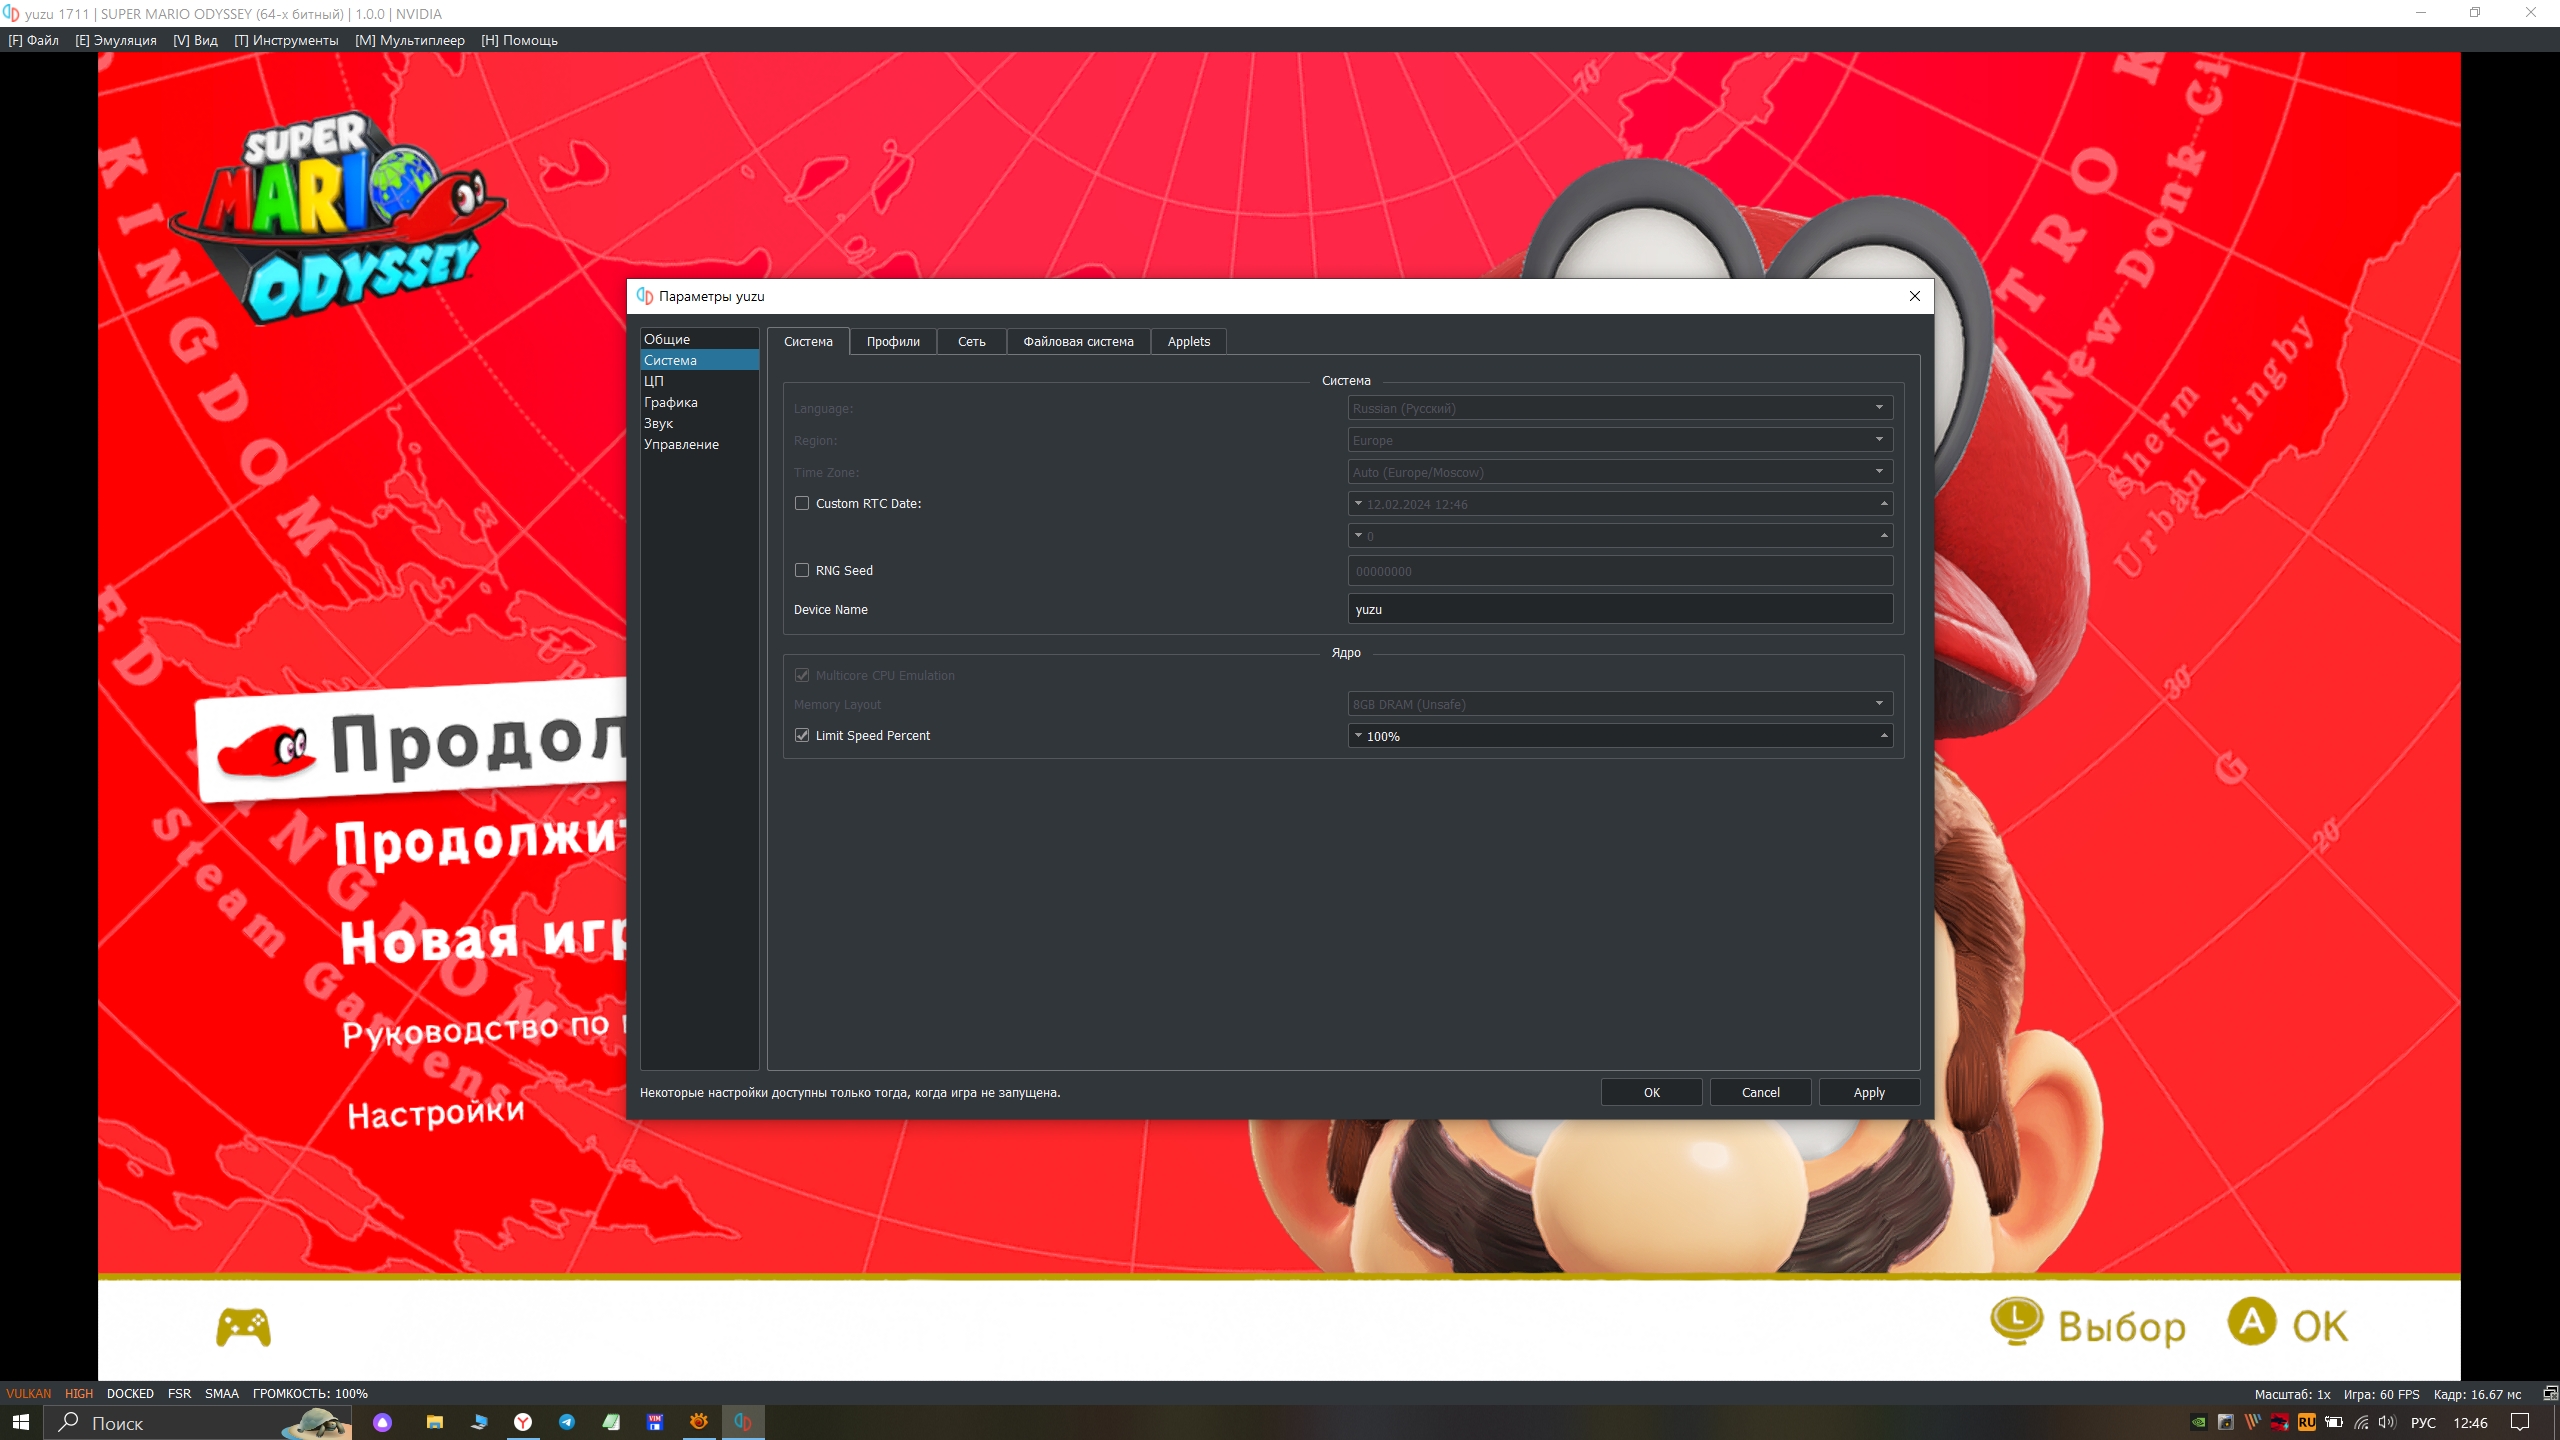Open Telegram from the taskbar

click(x=567, y=1422)
